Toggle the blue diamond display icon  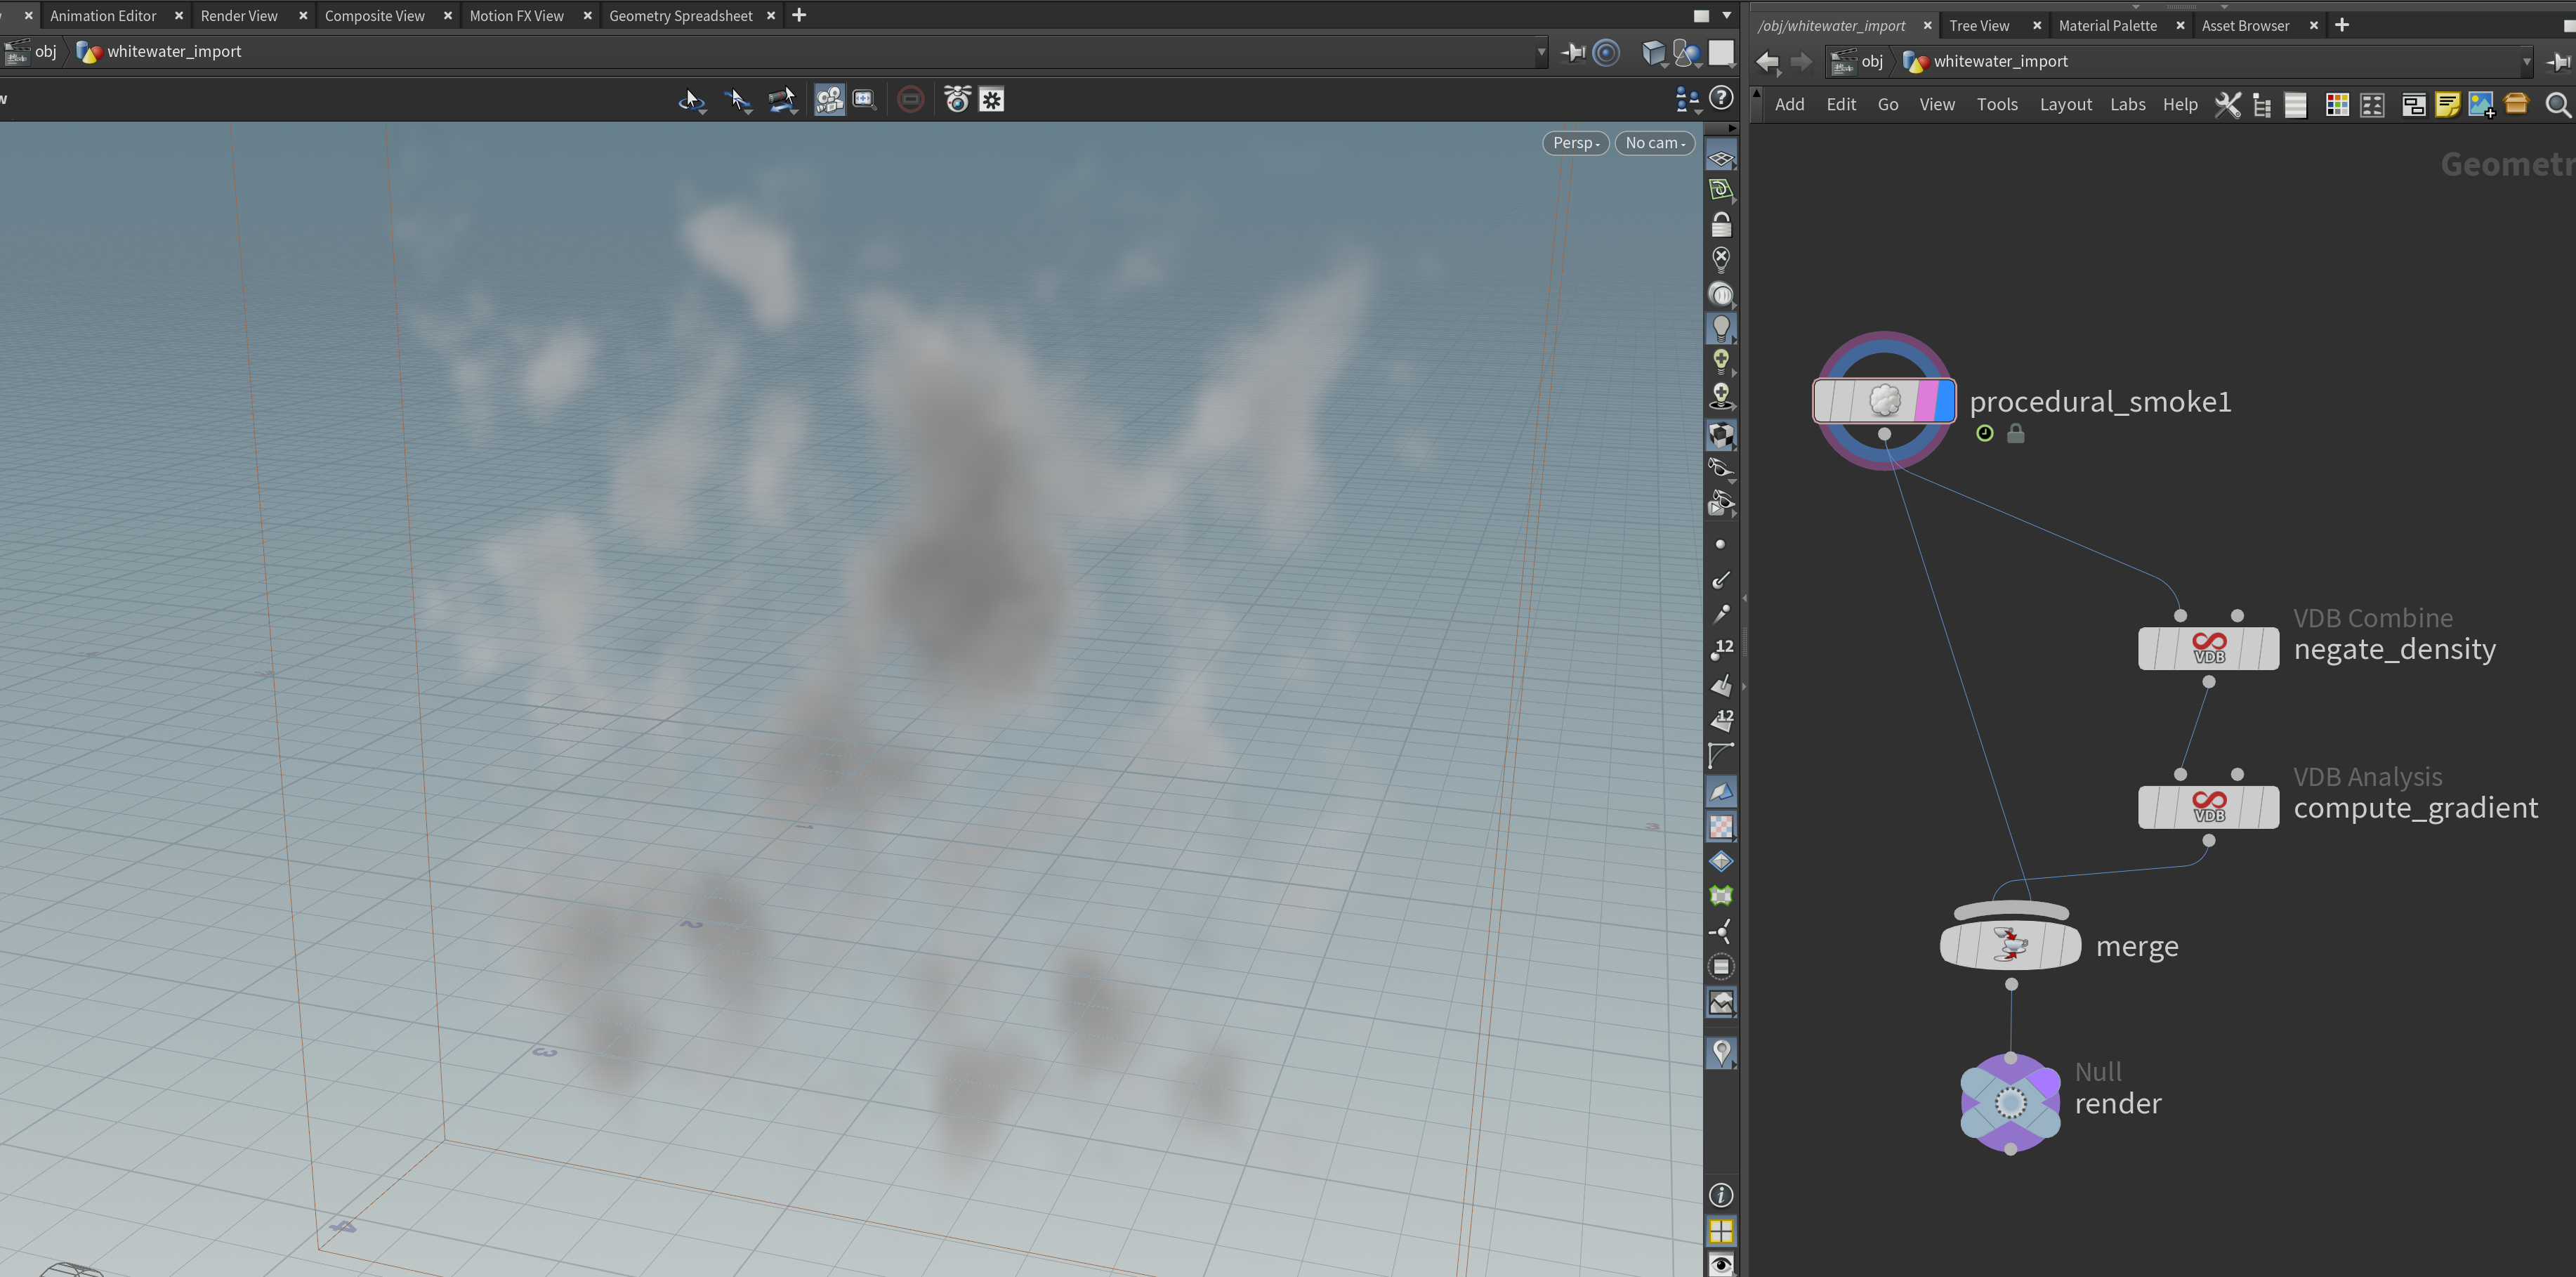pyautogui.click(x=1720, y=861)
